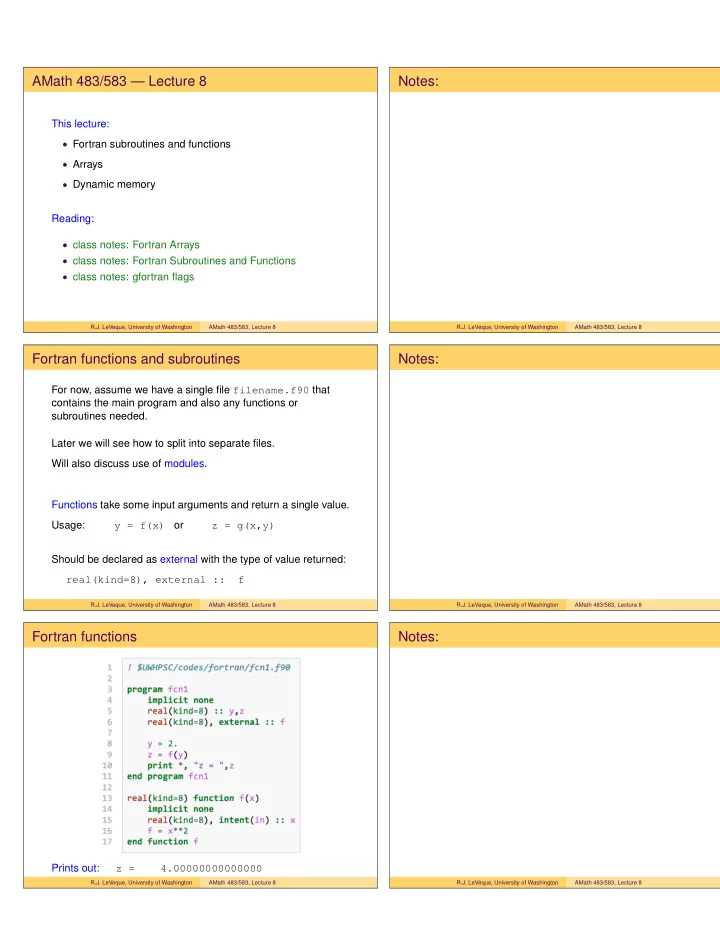Click the 'y = f(x)' code sample
This screenshot has height=932, width=720.
tap(139, 526)
